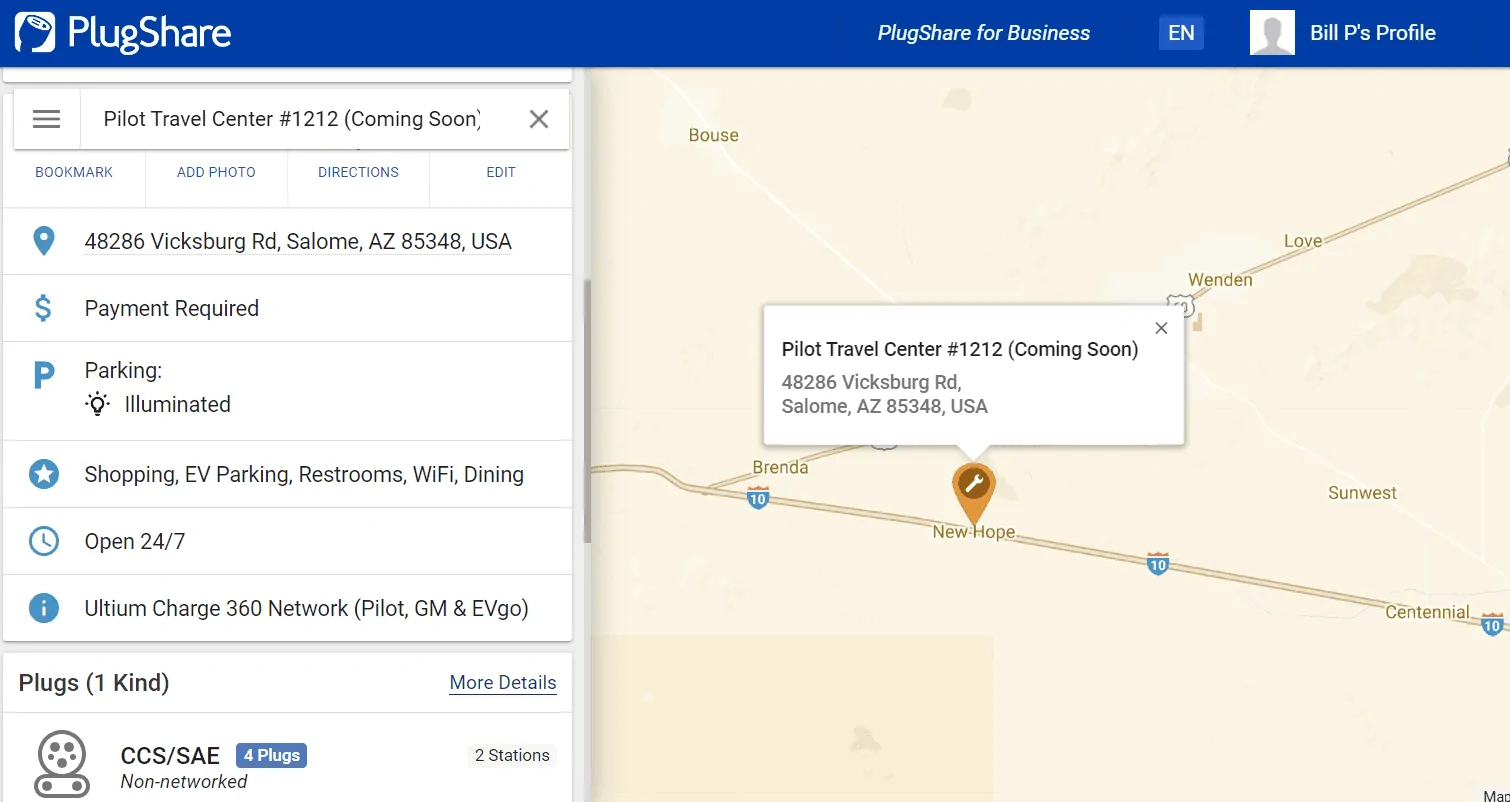Click the Sunwest map label
Image resolution: width=1510 pixels, height=802 pixels.
[x=1362, y=493]
